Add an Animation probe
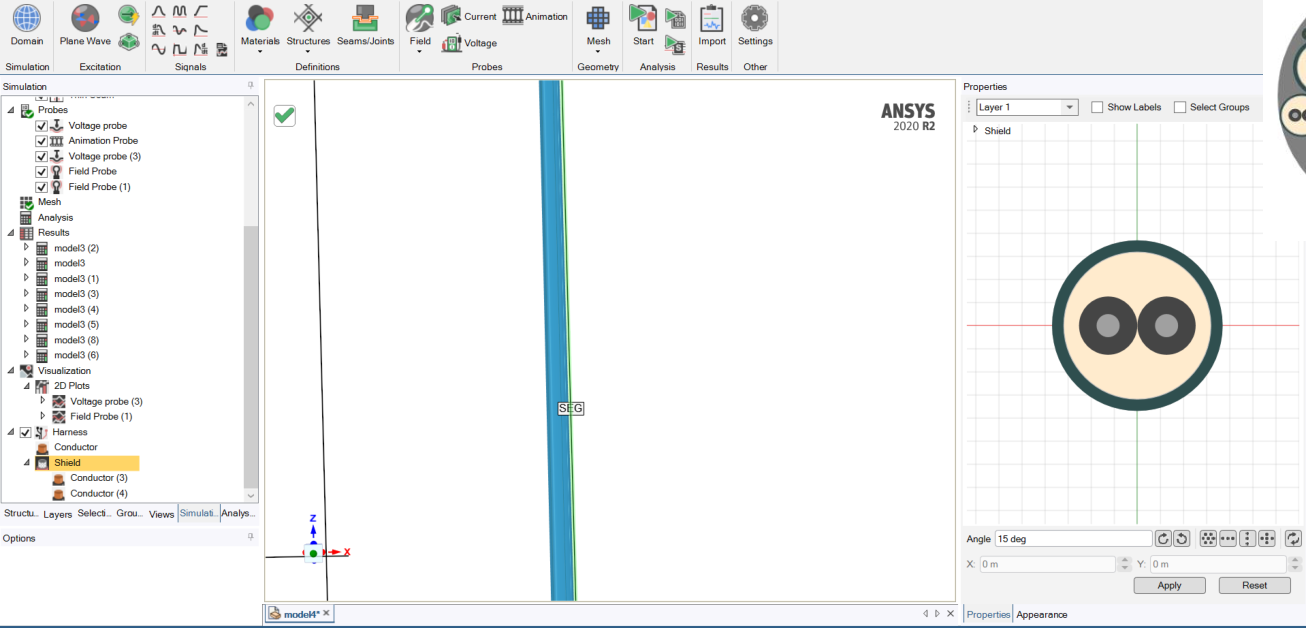Viewport: 1306px width, 628px height. [x=535, y=16]
